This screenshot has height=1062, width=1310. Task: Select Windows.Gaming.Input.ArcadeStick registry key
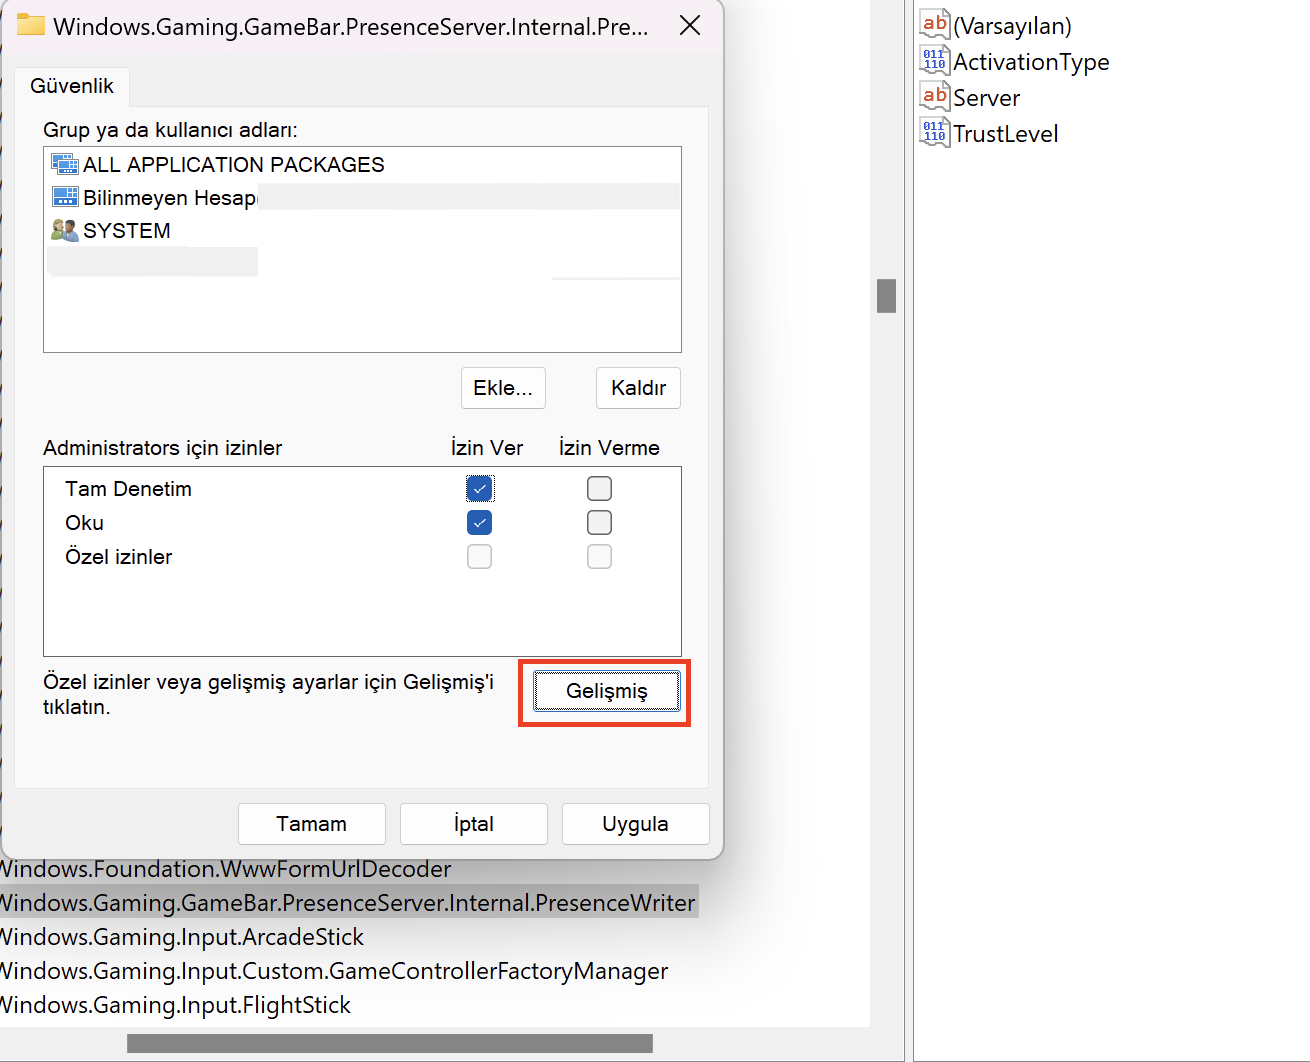click(x=182, y=937)
